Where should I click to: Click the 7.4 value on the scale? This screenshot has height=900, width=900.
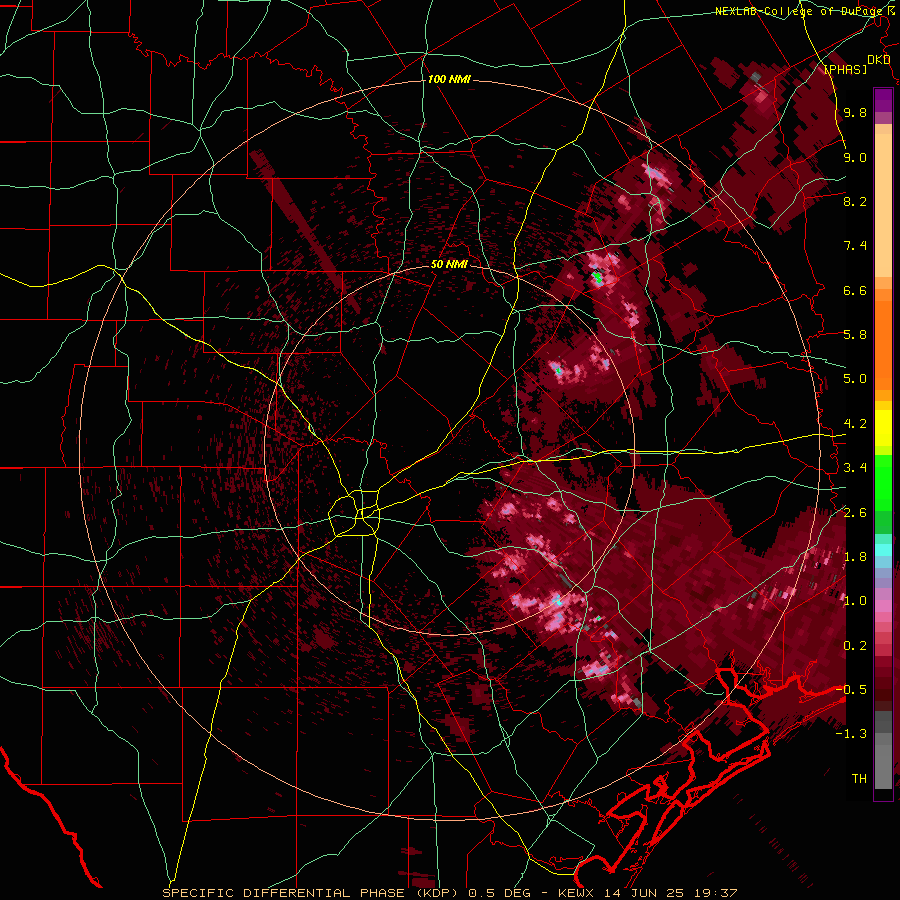click(855, 246)
